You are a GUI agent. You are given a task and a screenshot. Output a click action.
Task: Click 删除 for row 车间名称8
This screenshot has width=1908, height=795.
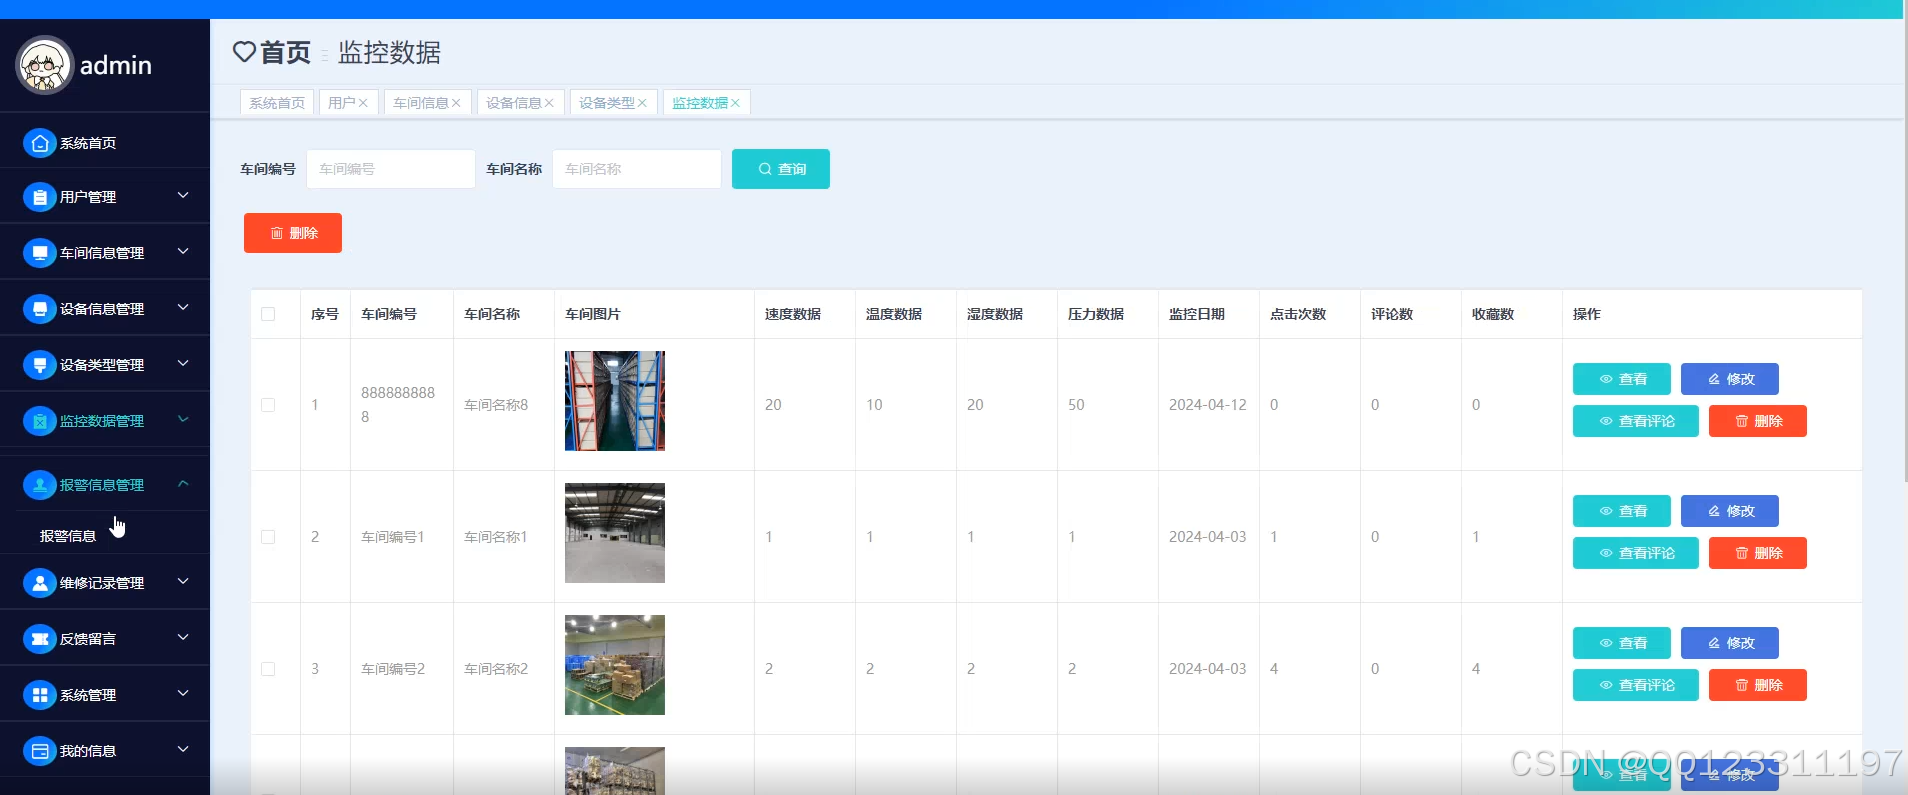click(x=1758, y=421)
